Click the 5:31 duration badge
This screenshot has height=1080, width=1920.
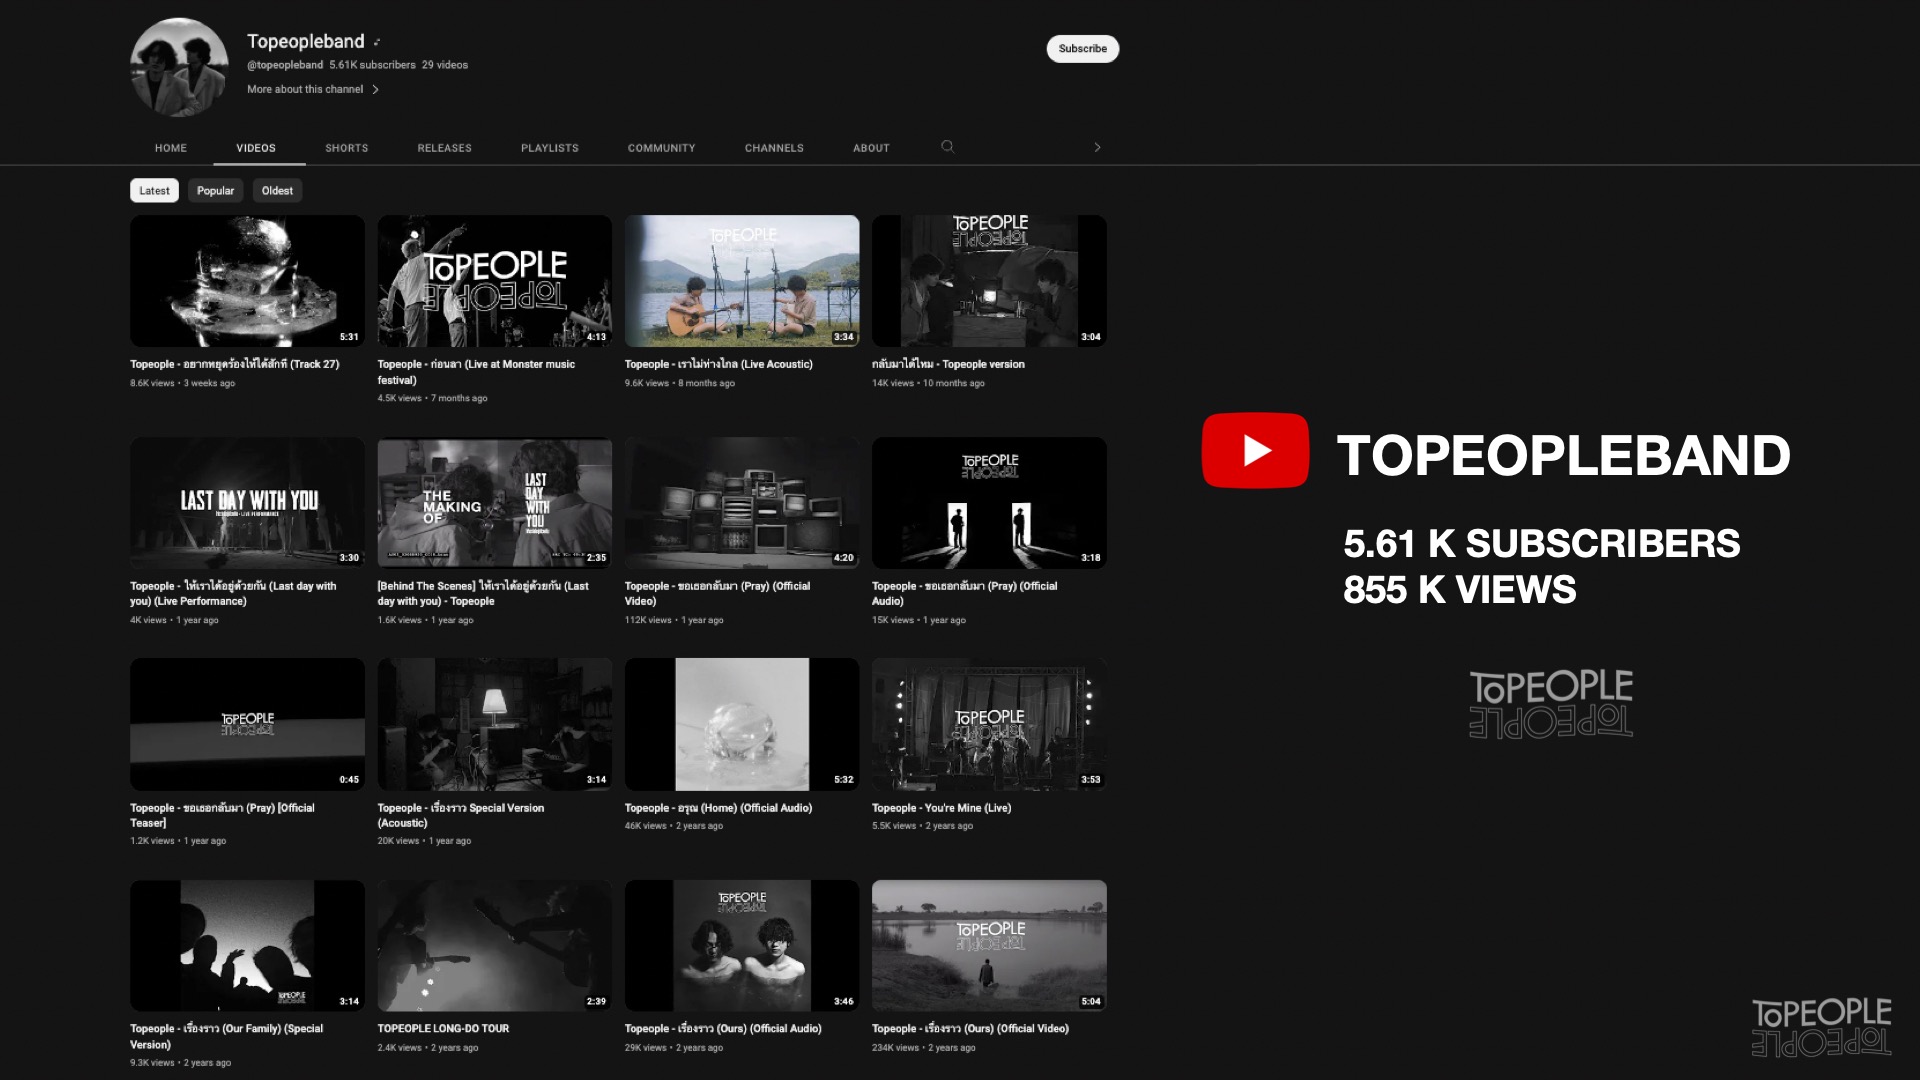tap(348, 337)
